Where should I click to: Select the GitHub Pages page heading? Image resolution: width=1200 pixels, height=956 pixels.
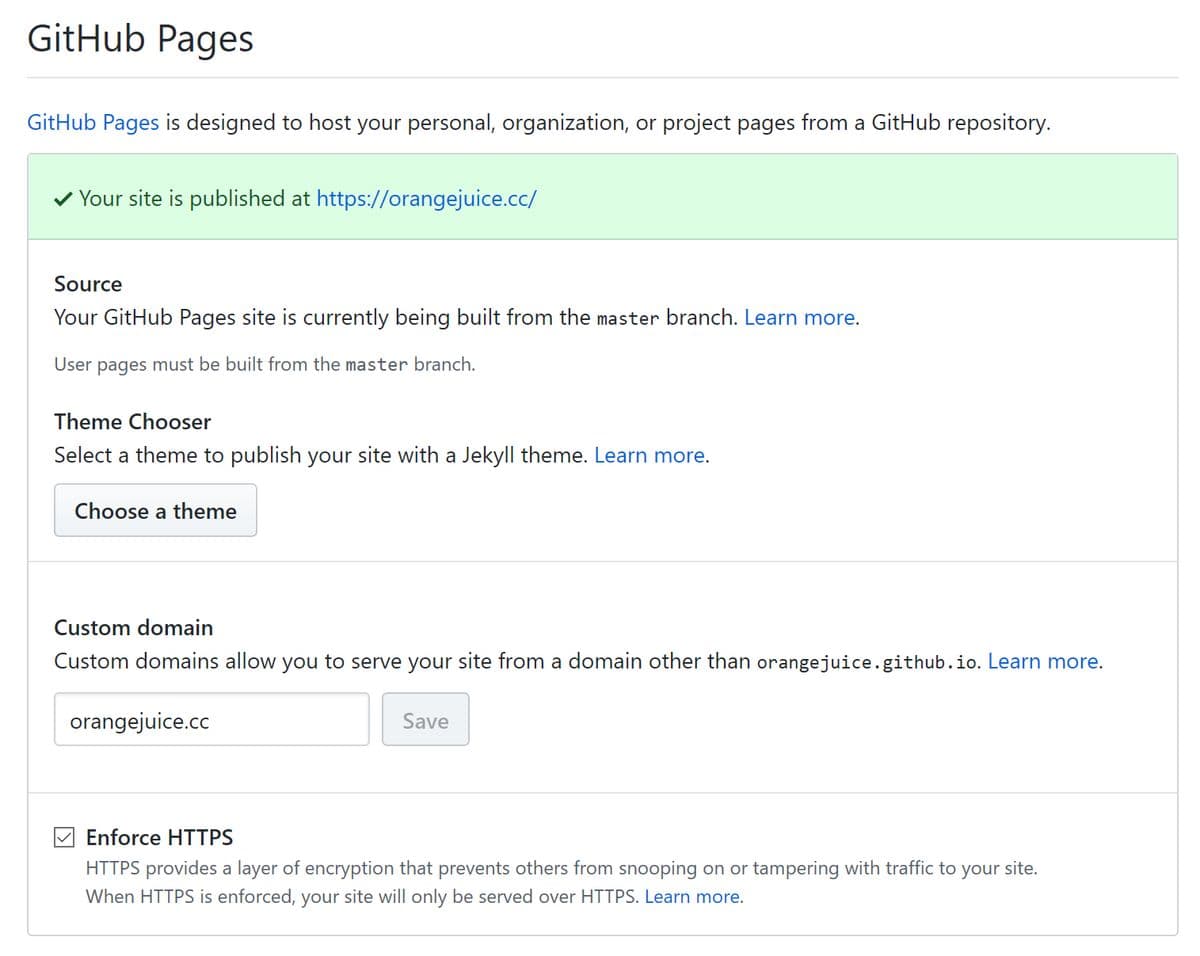coord(140,39)
